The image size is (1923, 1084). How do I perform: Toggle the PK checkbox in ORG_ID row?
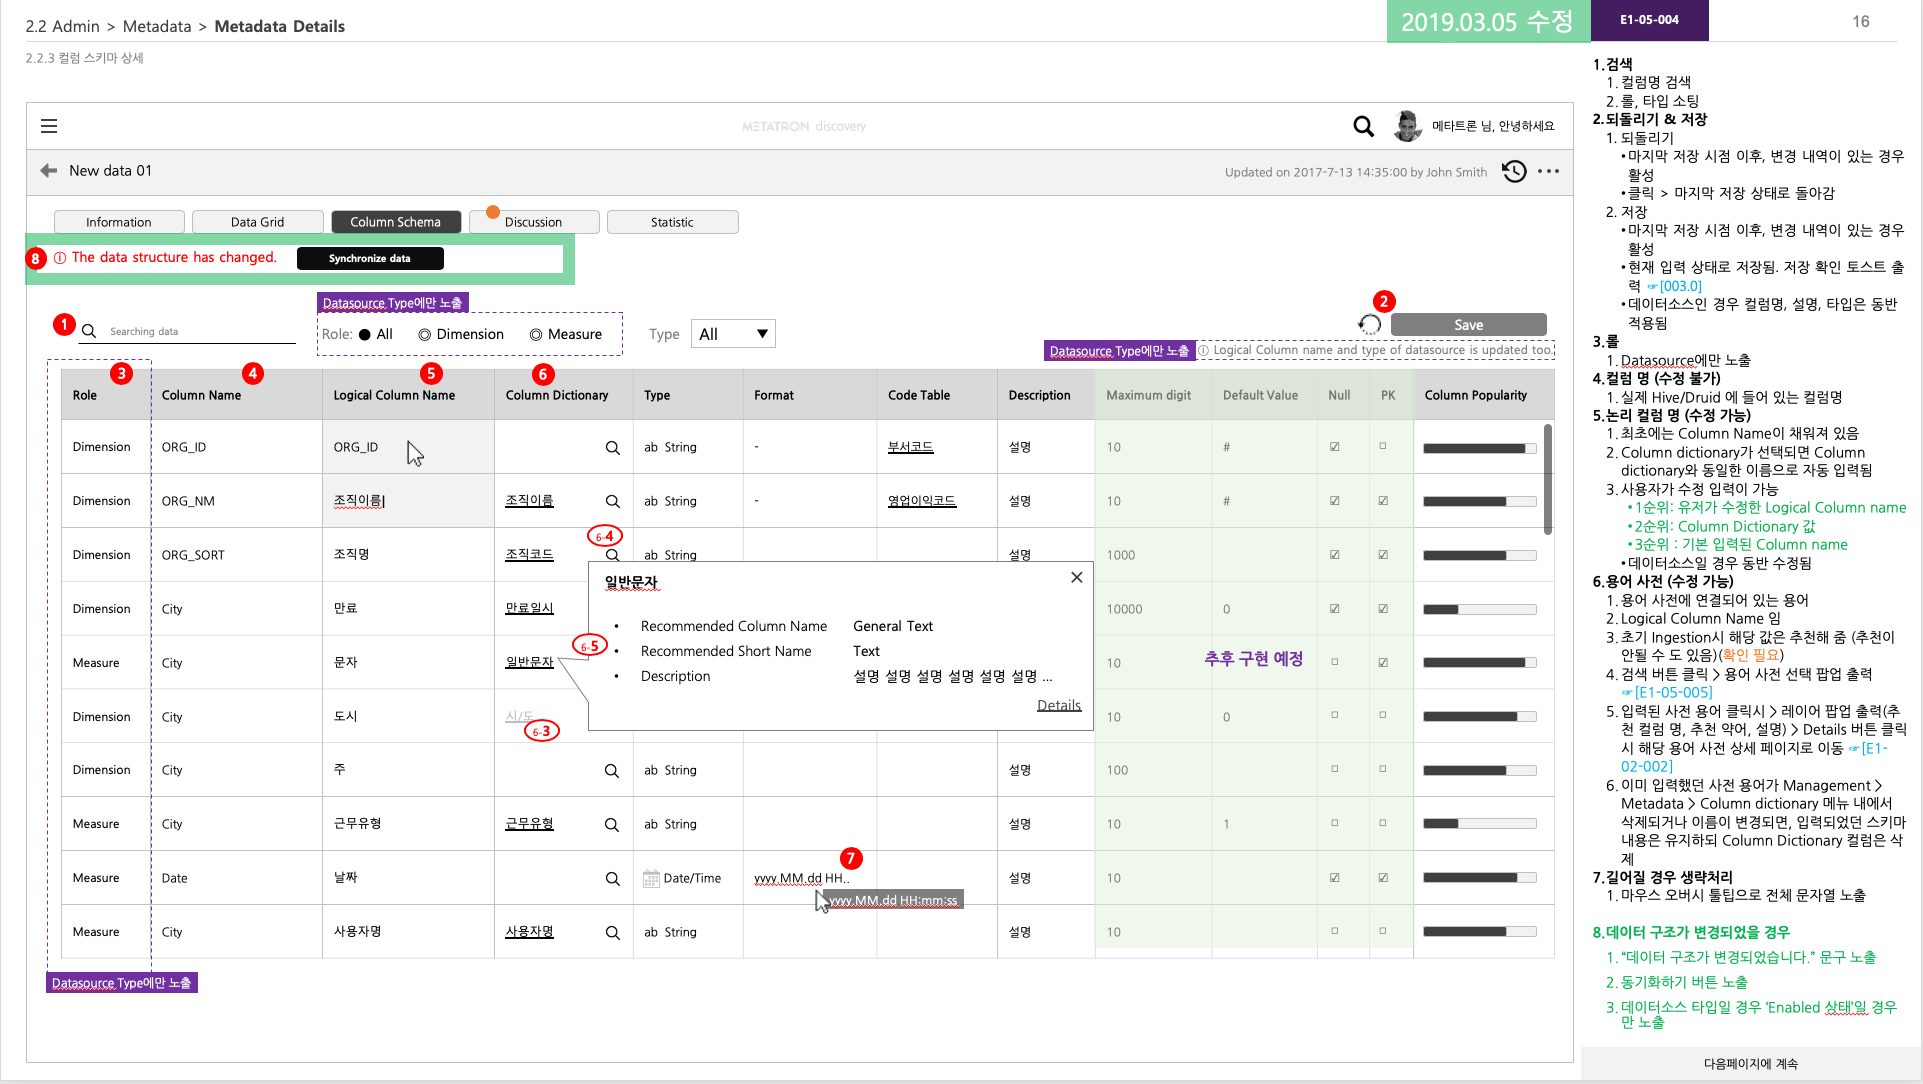point(1383,447)
